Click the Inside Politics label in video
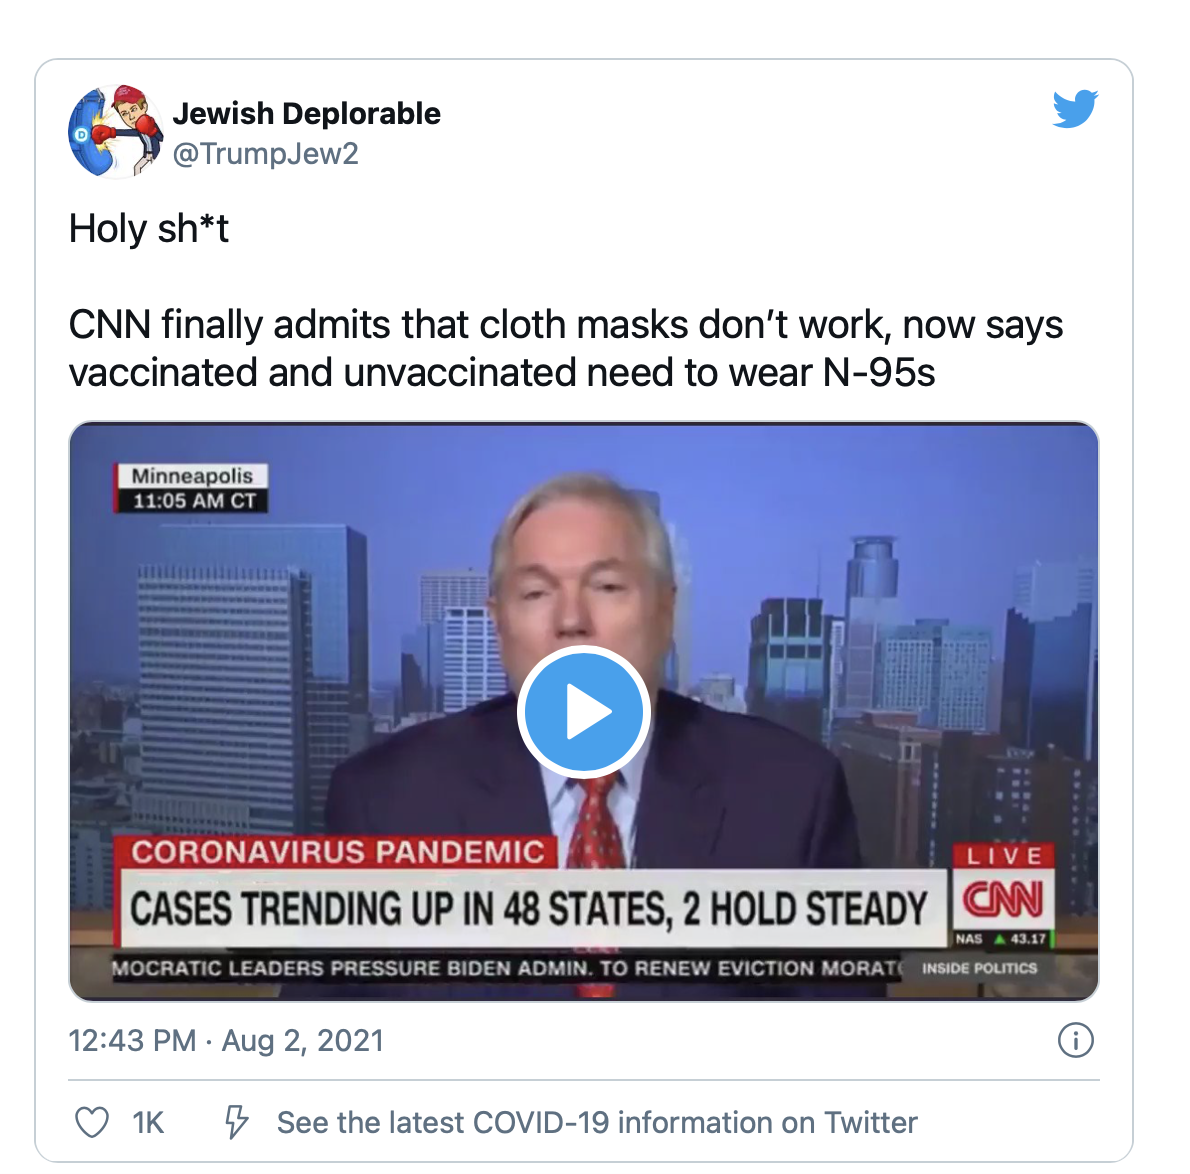The image size is (1190, 1174). click(x=979, y=968)
